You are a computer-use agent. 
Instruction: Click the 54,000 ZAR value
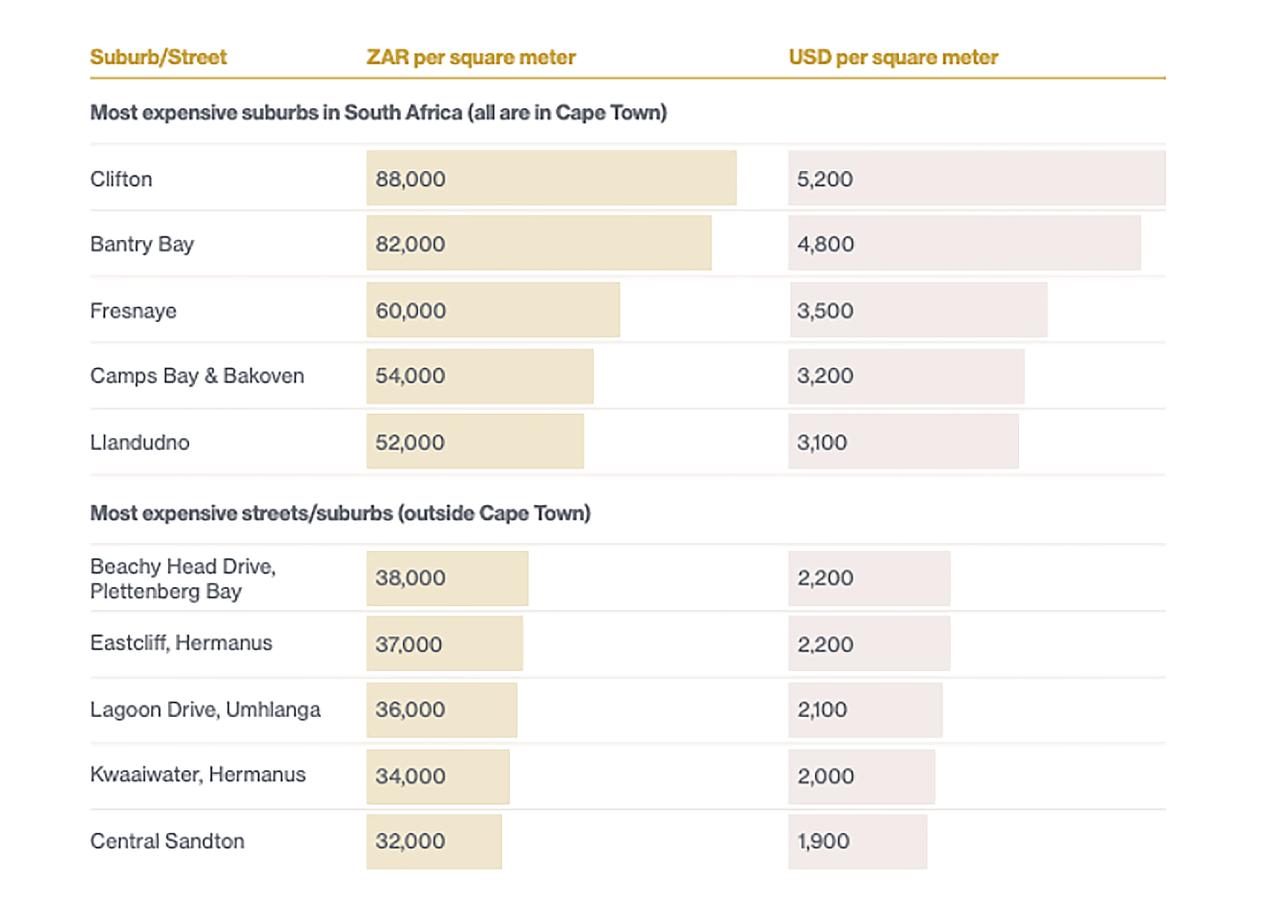[410, 376]
